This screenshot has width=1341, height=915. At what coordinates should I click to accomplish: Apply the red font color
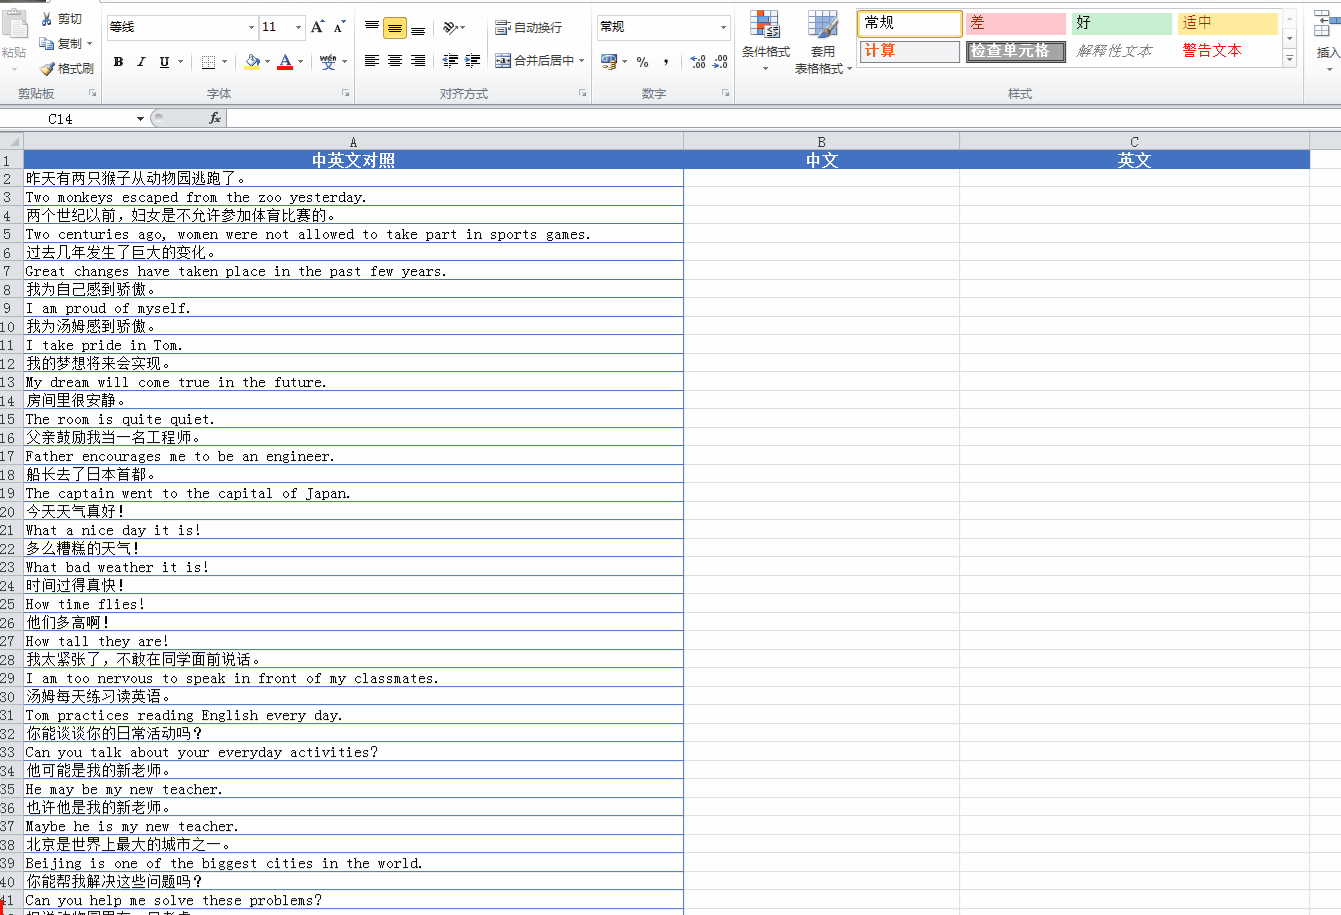click(x=285, y=62)
